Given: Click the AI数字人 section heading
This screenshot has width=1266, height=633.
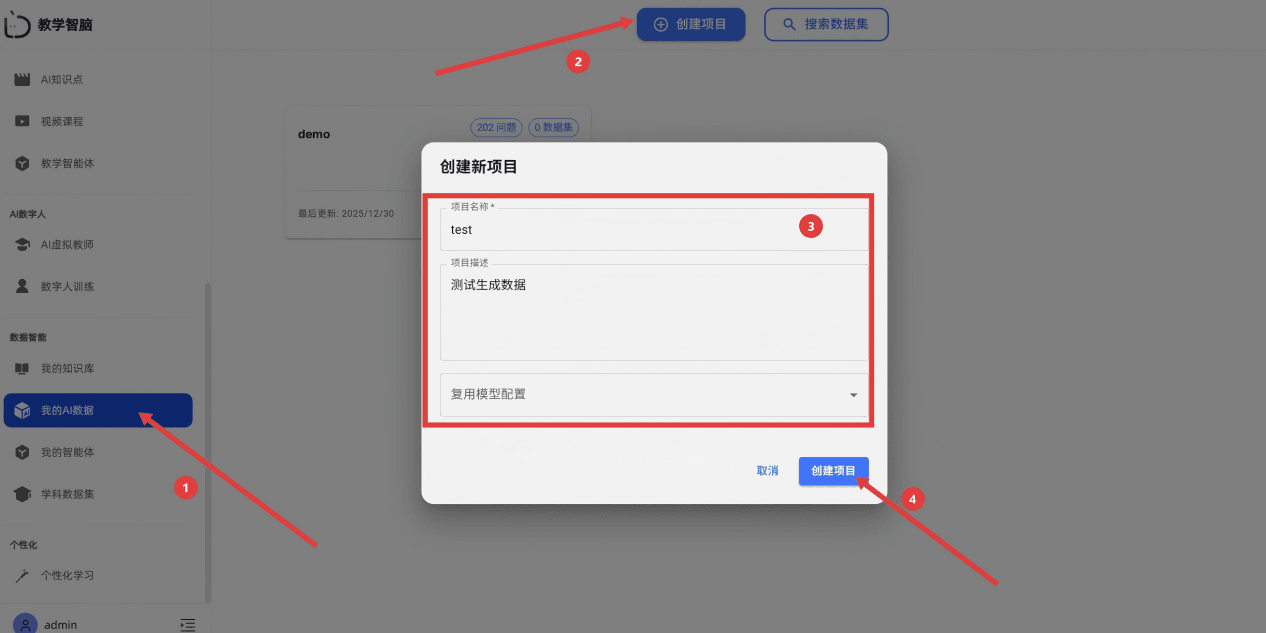Looking at the screenshot, I should click(28, 214).
